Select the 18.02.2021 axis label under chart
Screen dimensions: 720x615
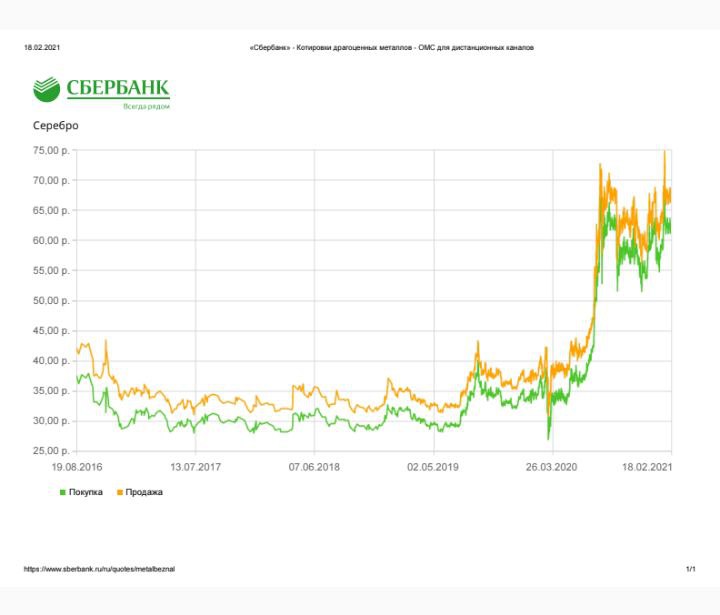[x=647, y=467]
